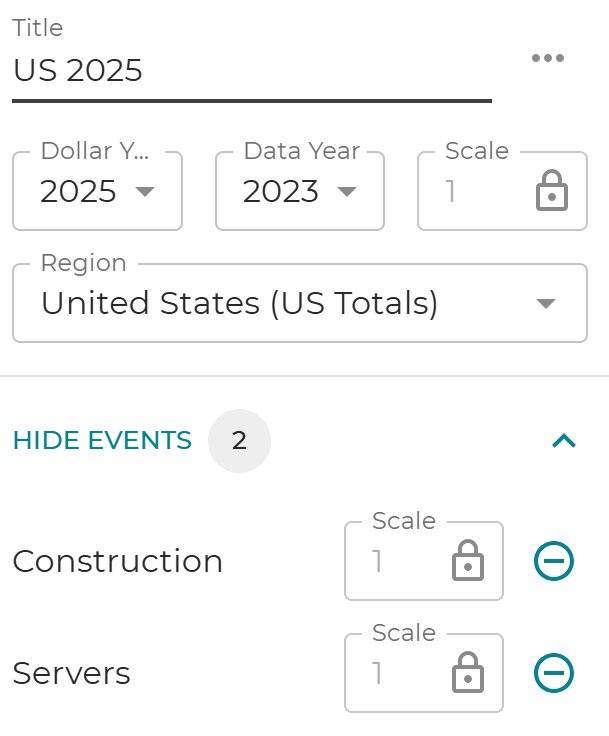The height and width of the screenshot is (736, 609).
Task: Unlock the top project Scale lock icon
Action: pyautogui.click(x=552, y=191)
